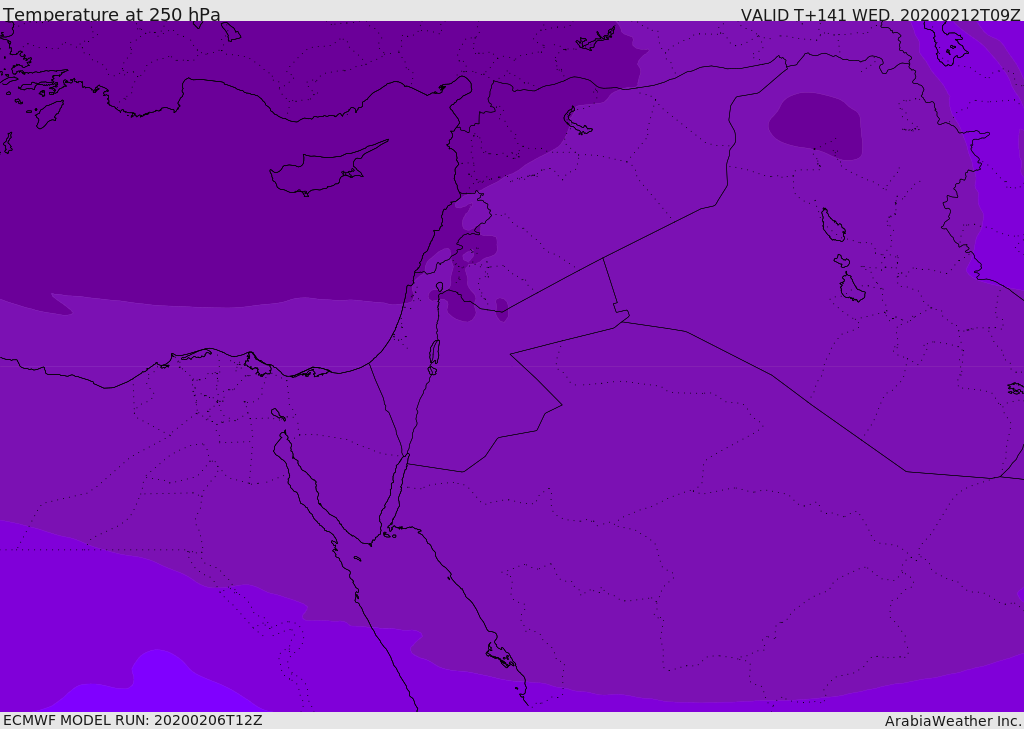Viewport: 1024px width, 729px height.
Task: Click the 'Temperature at 250 hPa' title text
Action: click(112, 14)
